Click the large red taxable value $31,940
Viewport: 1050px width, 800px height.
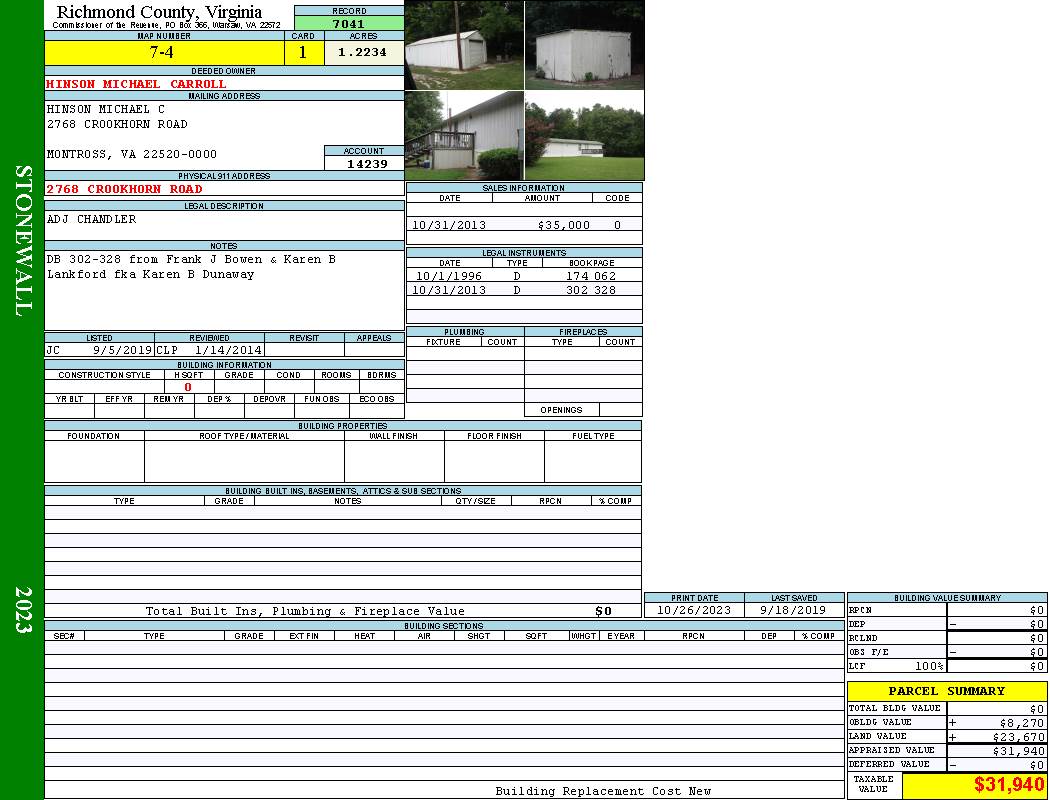(1008, 785)
